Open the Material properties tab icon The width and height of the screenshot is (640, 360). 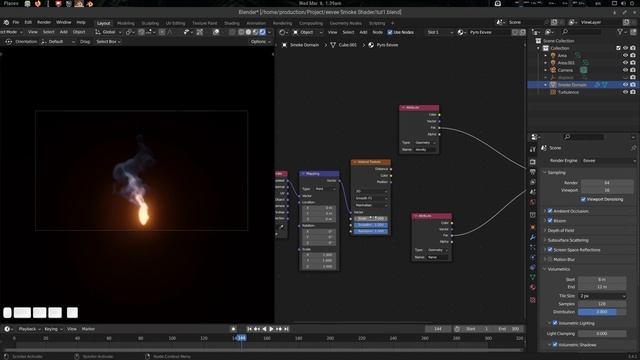[533, 287]
